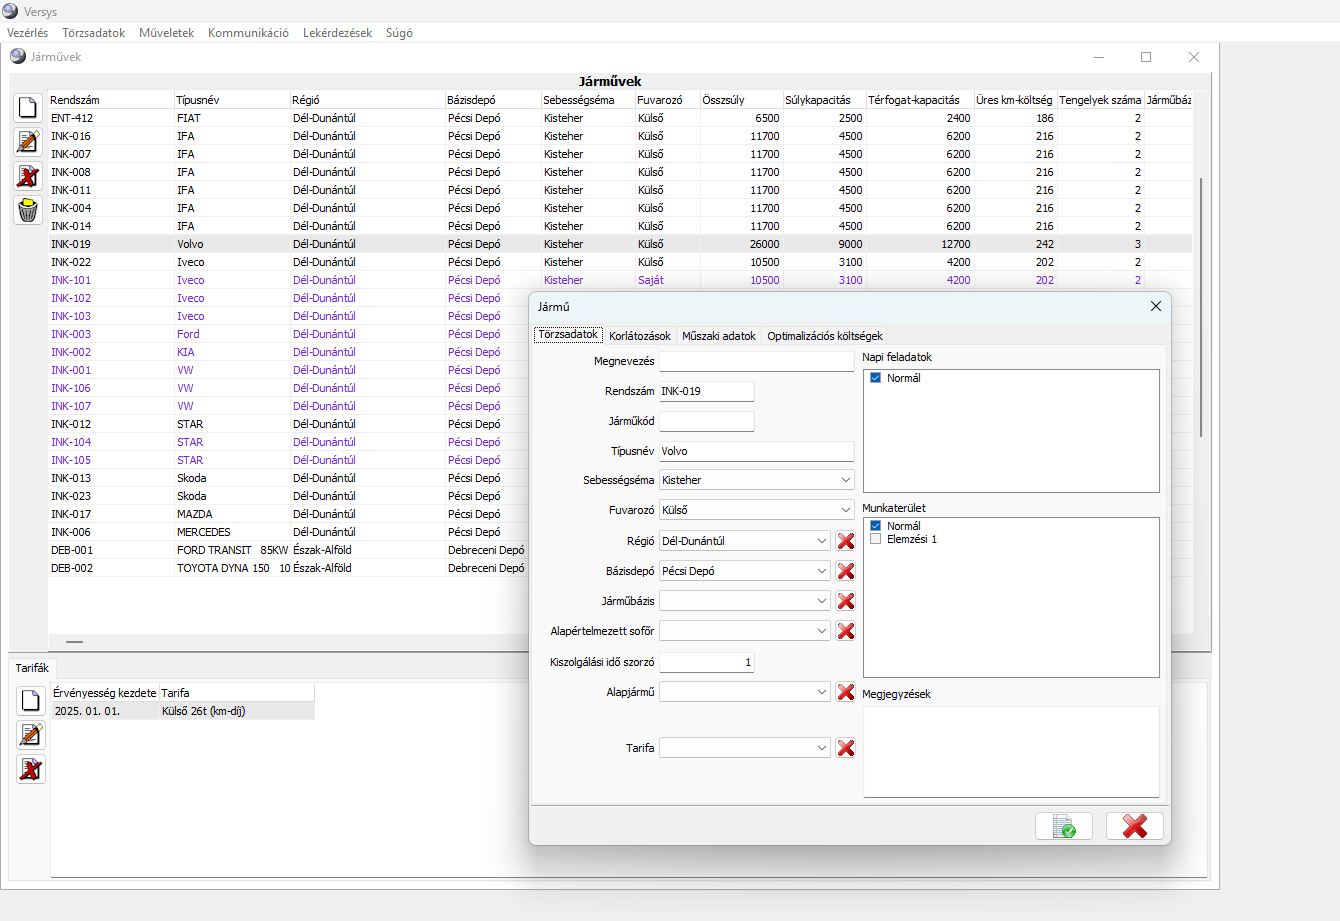This screenshot has height=921, width=1340.
Task: Click the trash bin icon in the vehicle toolbar
Action: coord(28,210)
